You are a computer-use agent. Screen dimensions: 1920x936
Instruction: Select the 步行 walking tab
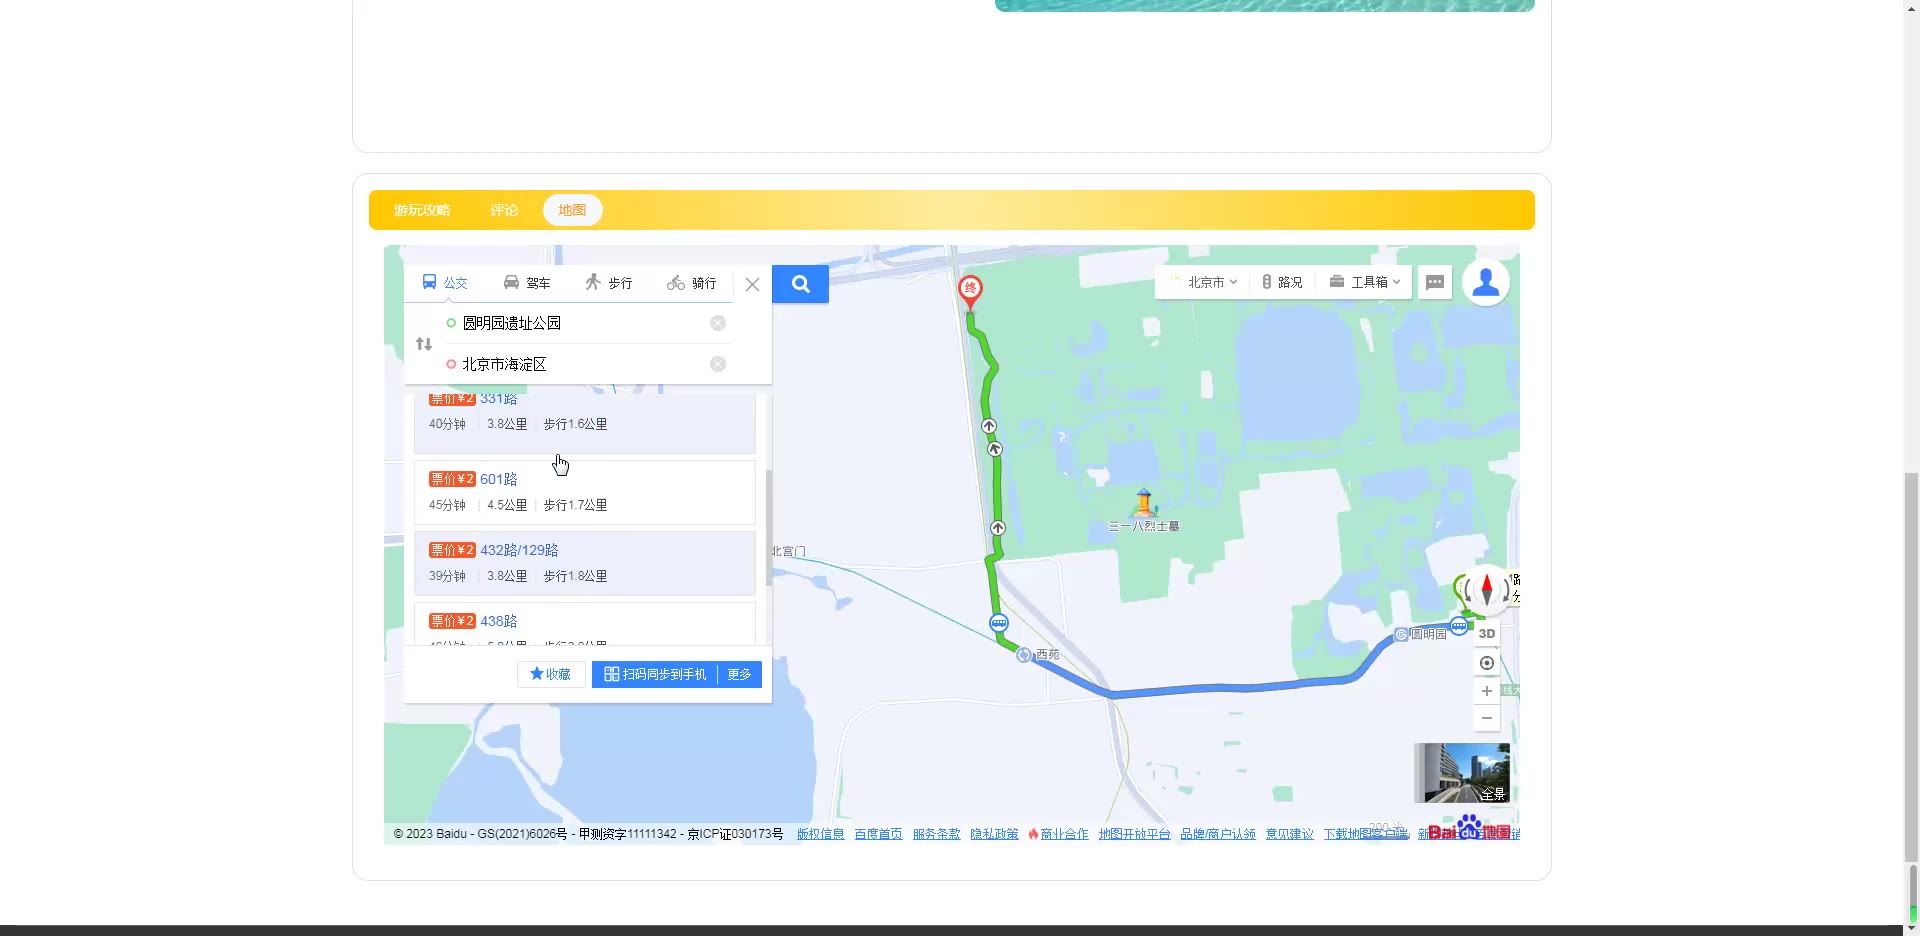click(x=609, y=283)
